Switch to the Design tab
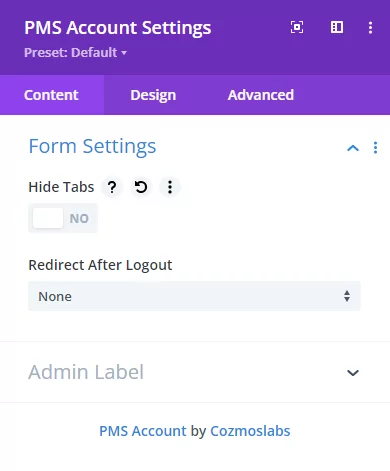Viewport: 390px width, 471px height. 153,95
